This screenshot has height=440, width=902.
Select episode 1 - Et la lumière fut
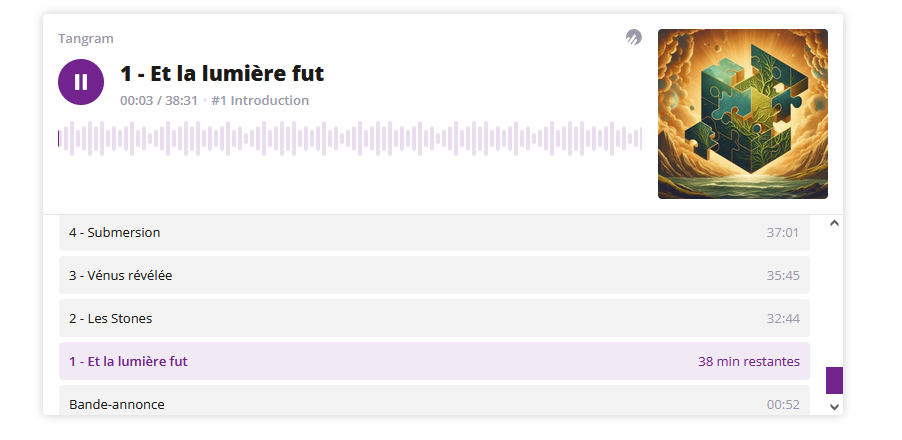tap(128, 361)
